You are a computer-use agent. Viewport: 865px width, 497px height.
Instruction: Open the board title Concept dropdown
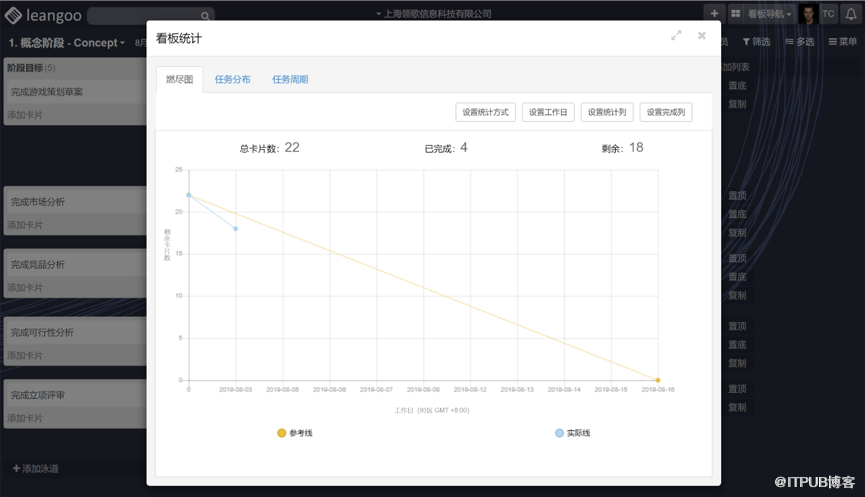click(67, 43)
